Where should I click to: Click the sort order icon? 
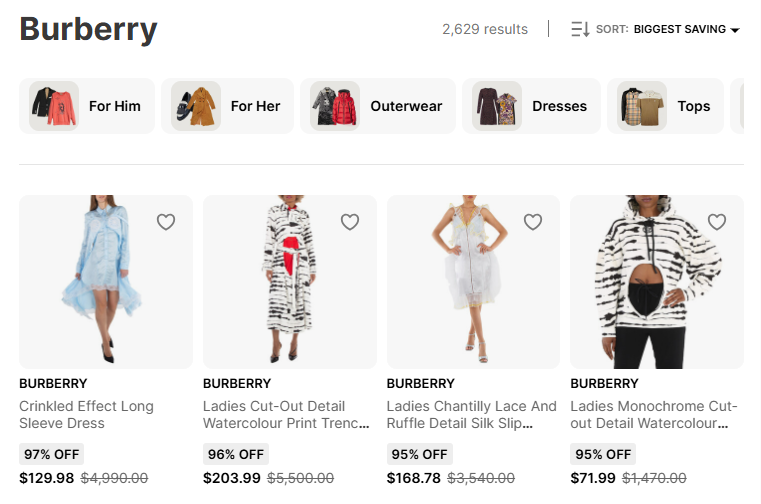coord(580,30)
